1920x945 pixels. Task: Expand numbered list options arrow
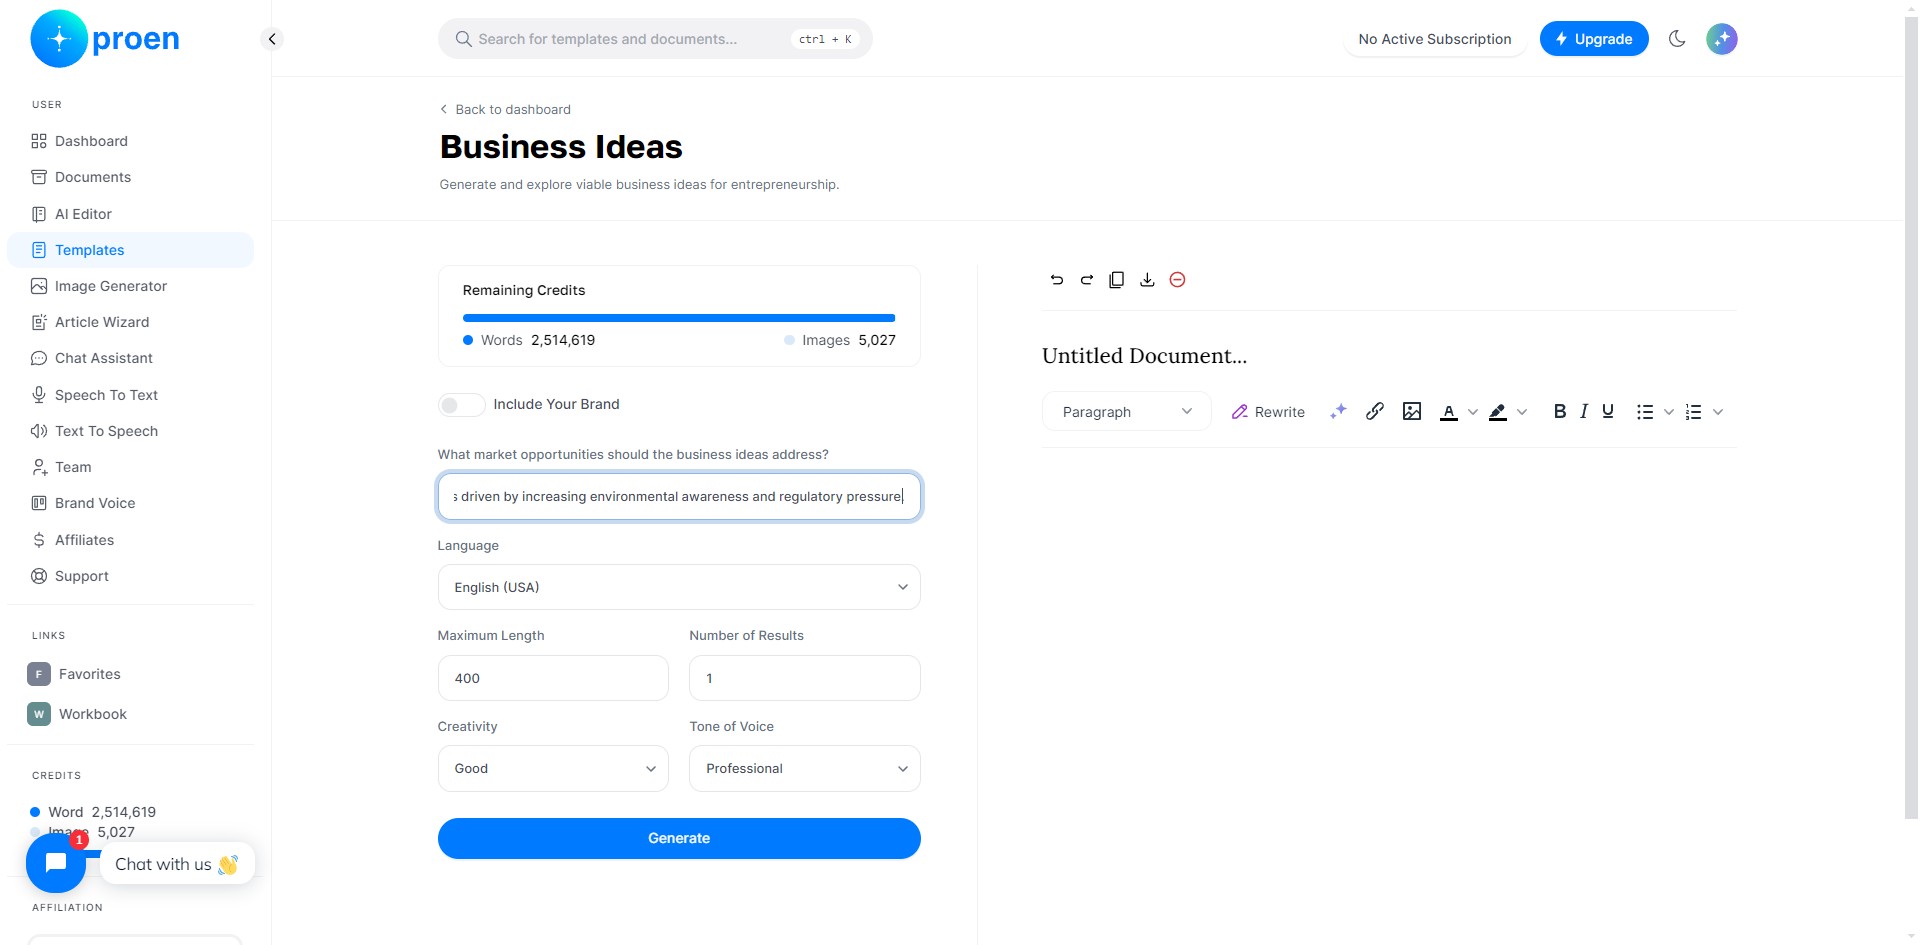[1718, 412]
